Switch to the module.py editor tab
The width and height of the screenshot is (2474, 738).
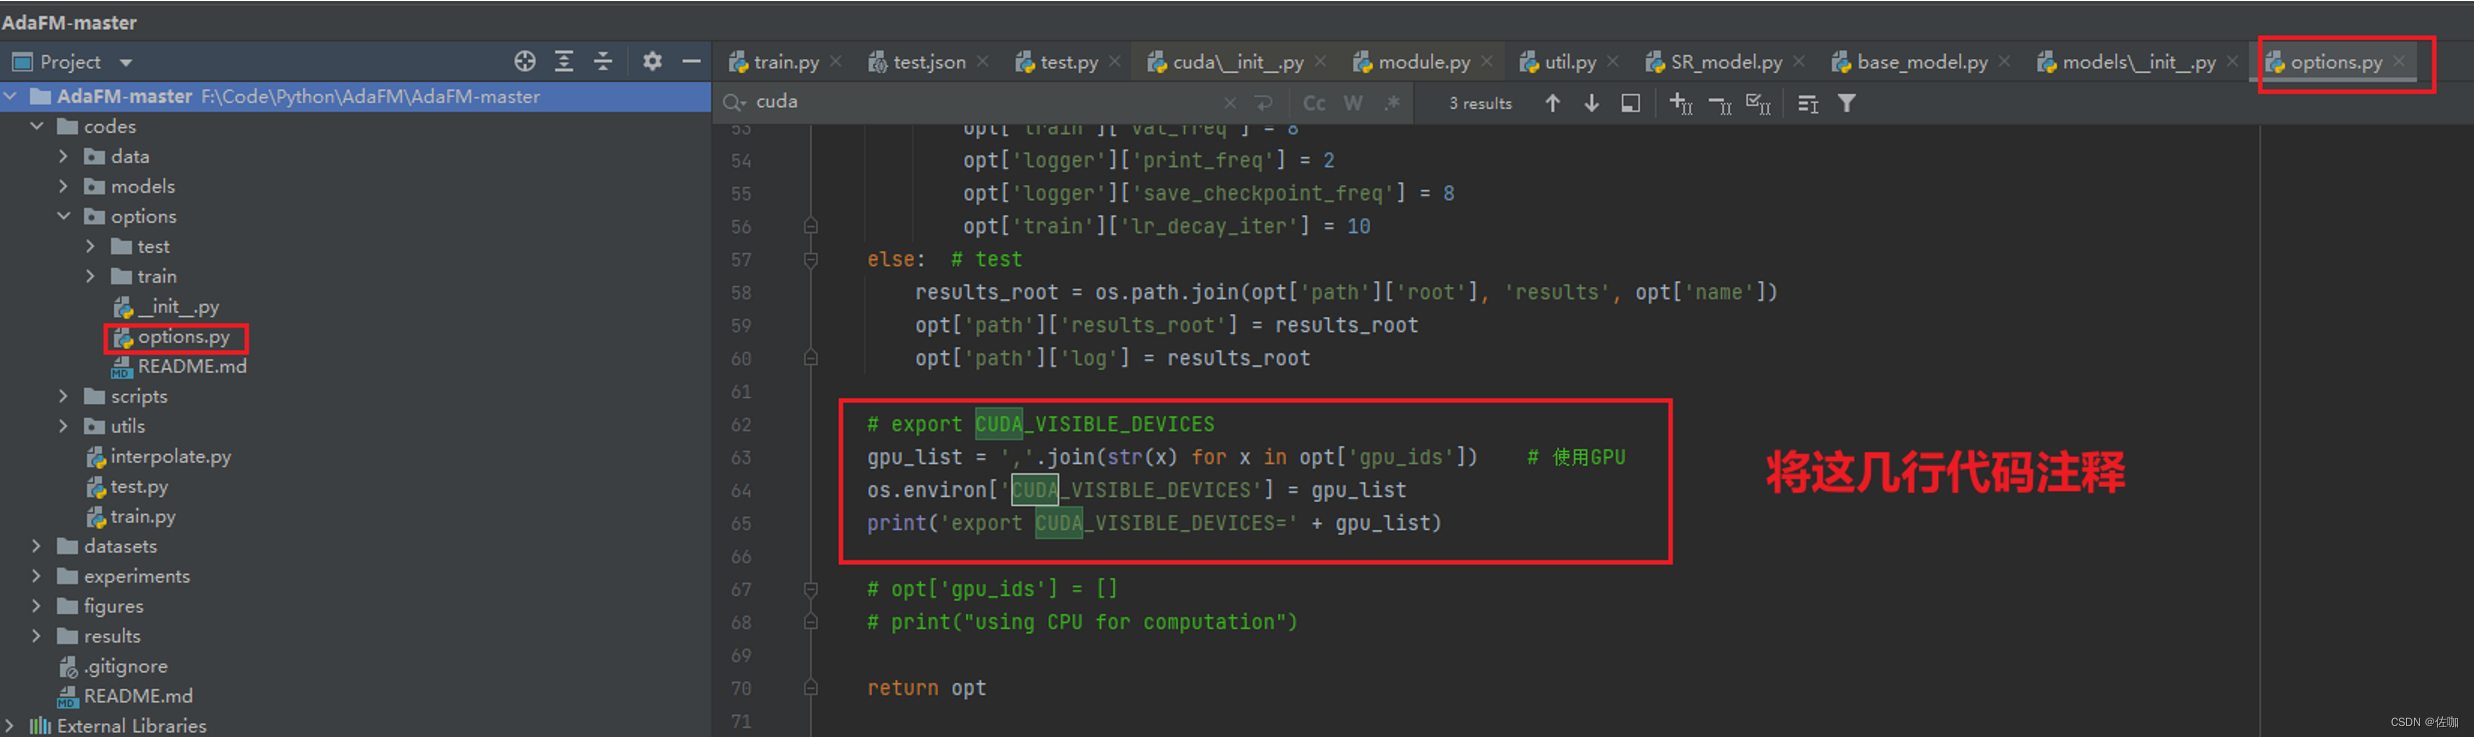tap(1411, 62)
